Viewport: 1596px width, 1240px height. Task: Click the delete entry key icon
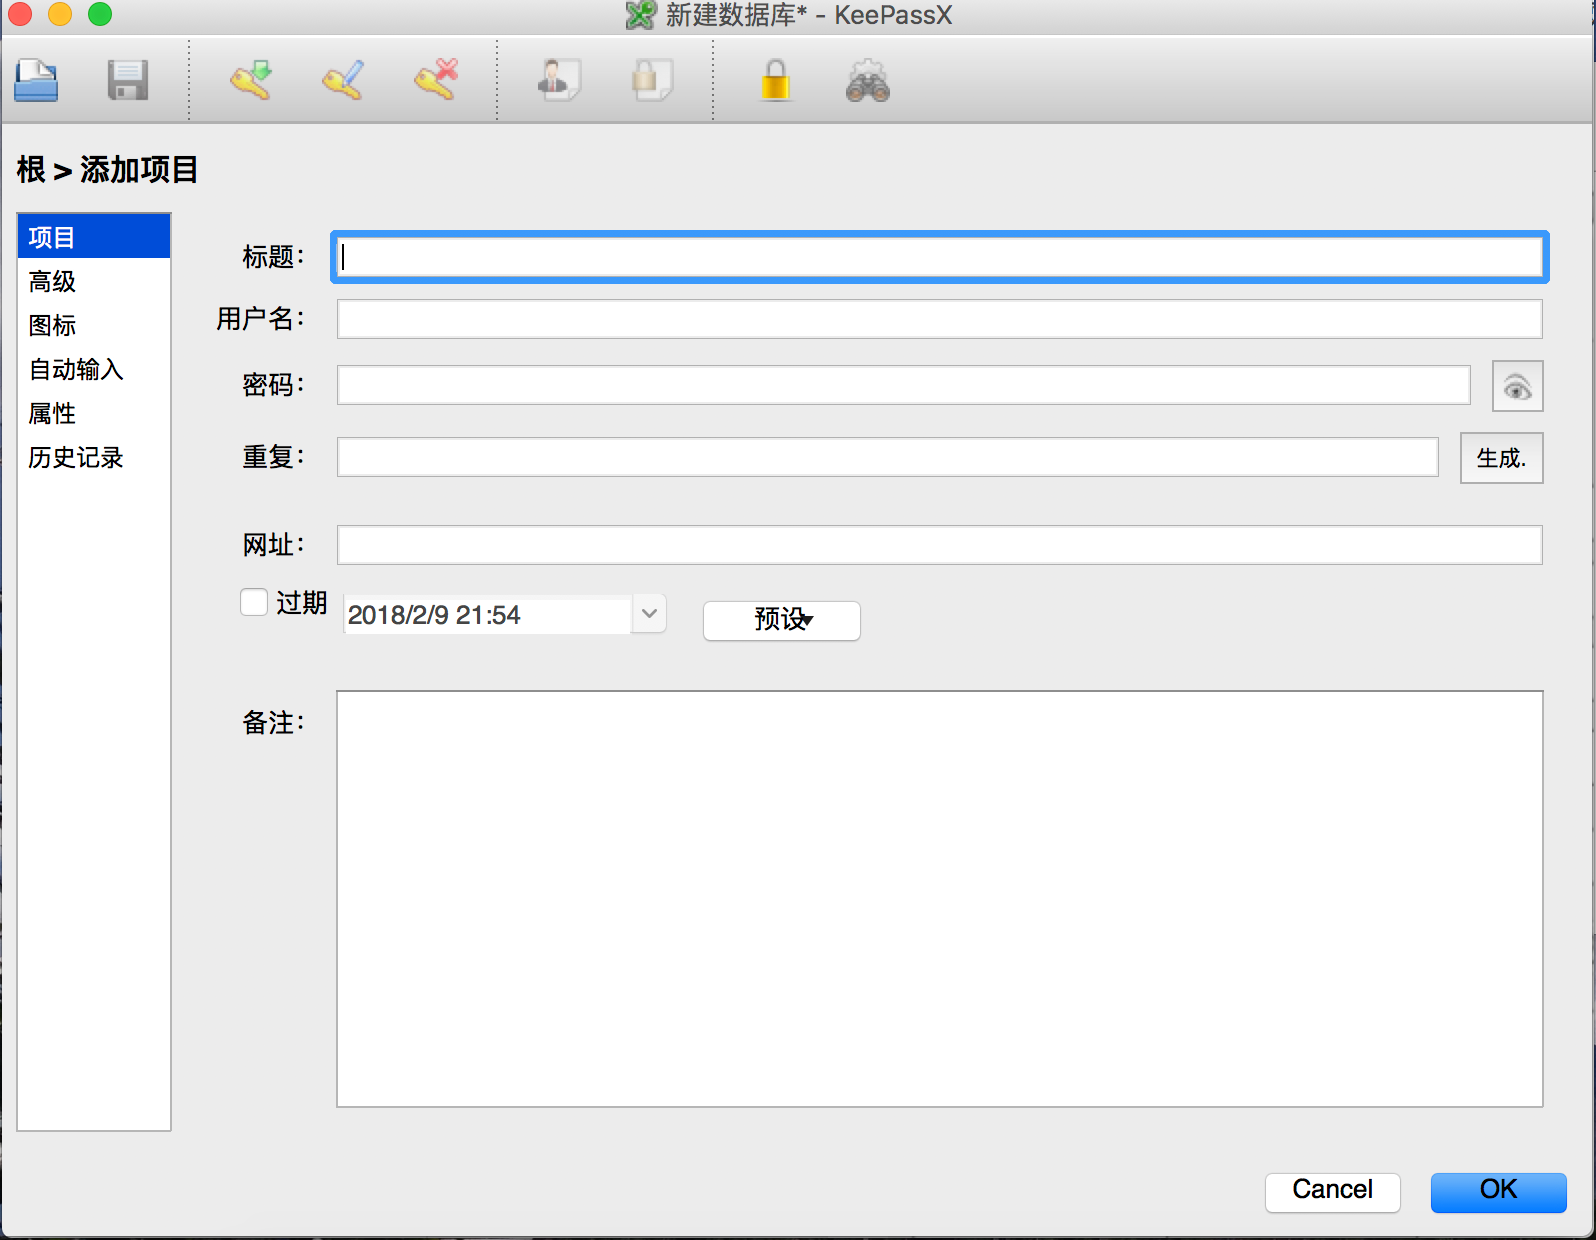(x=436, y=81)
